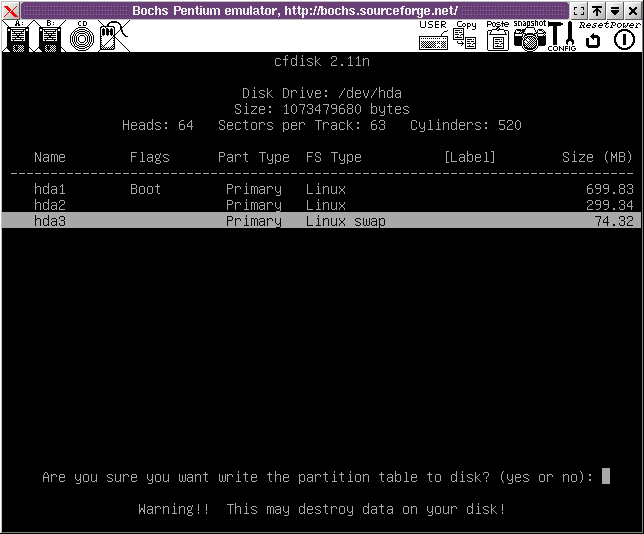Click the cursor after the yes or no prompt

[606, 477]
